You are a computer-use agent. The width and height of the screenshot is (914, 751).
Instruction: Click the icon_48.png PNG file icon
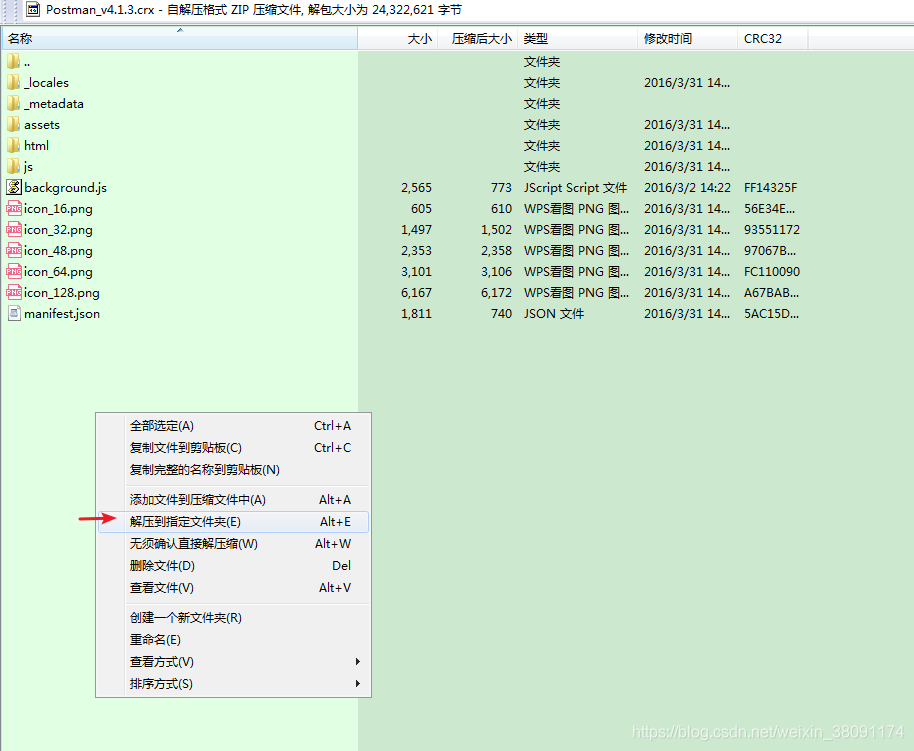[14, 250]
